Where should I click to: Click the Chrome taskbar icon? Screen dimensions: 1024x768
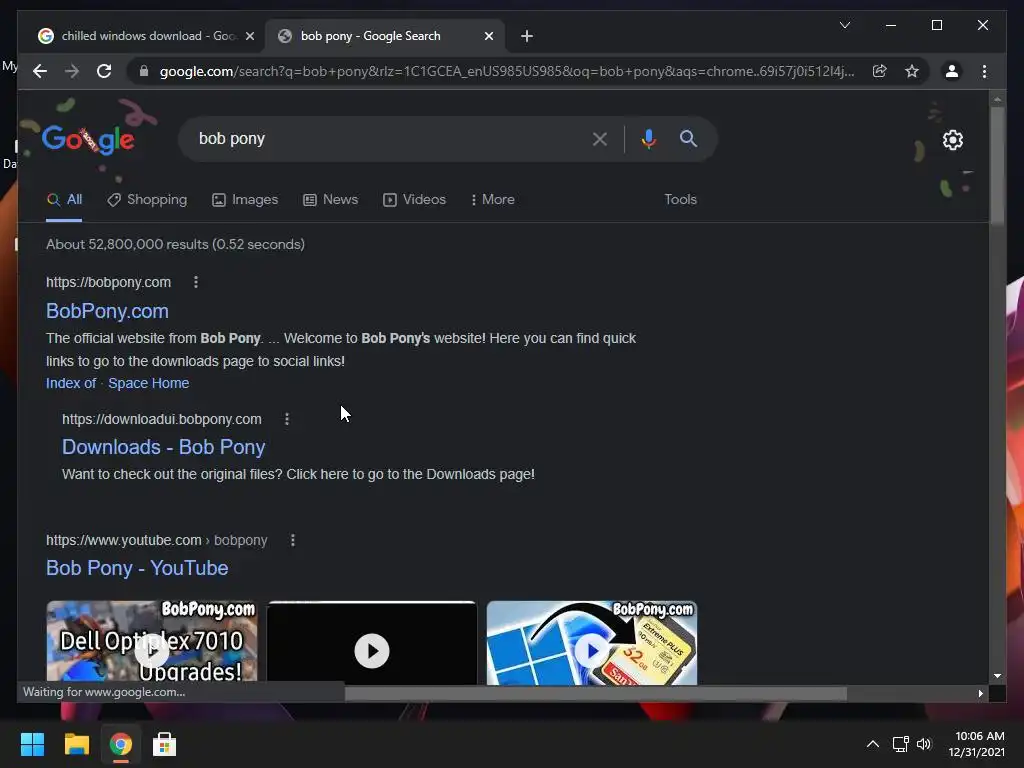click(121, 744)
